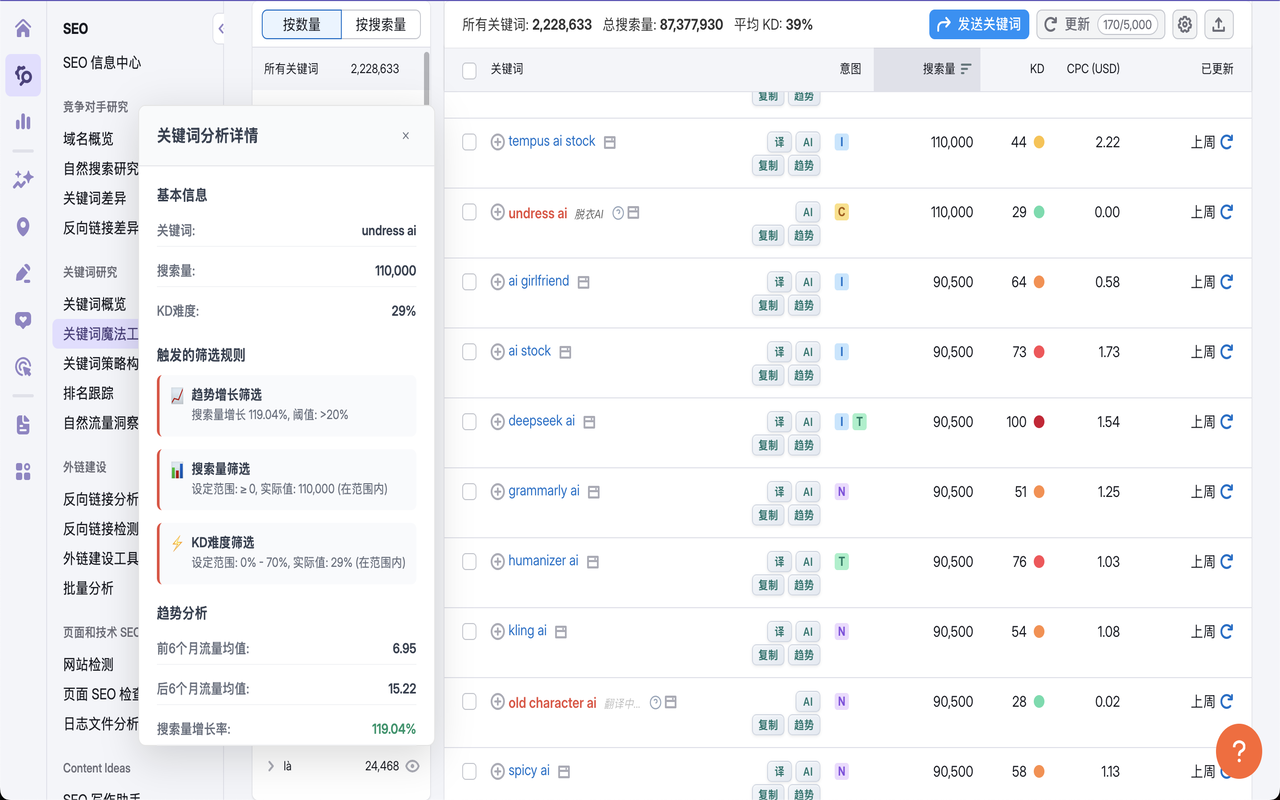Check the box for grammarly ai
Screen dimensions: 1280x800
tap(469, 492)
